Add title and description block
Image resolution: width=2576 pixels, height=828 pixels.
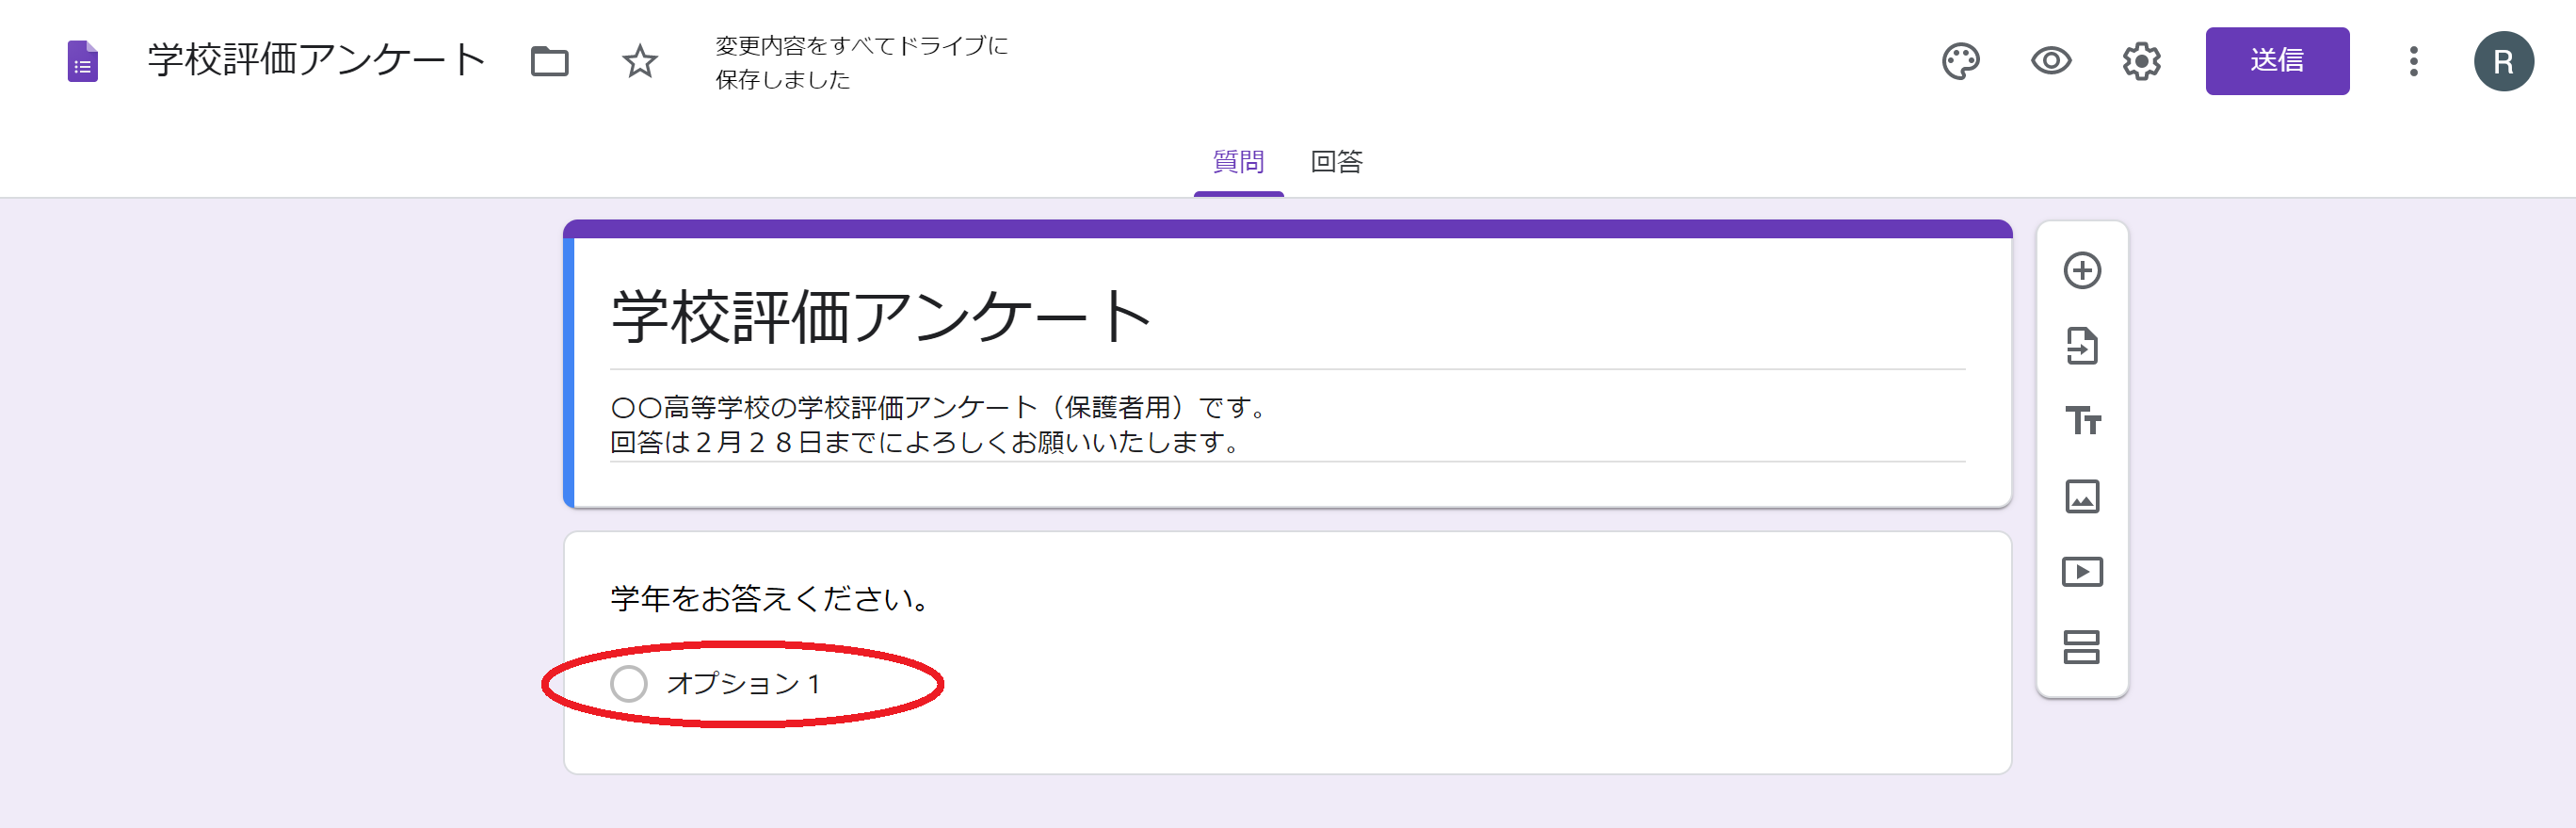2083,421
